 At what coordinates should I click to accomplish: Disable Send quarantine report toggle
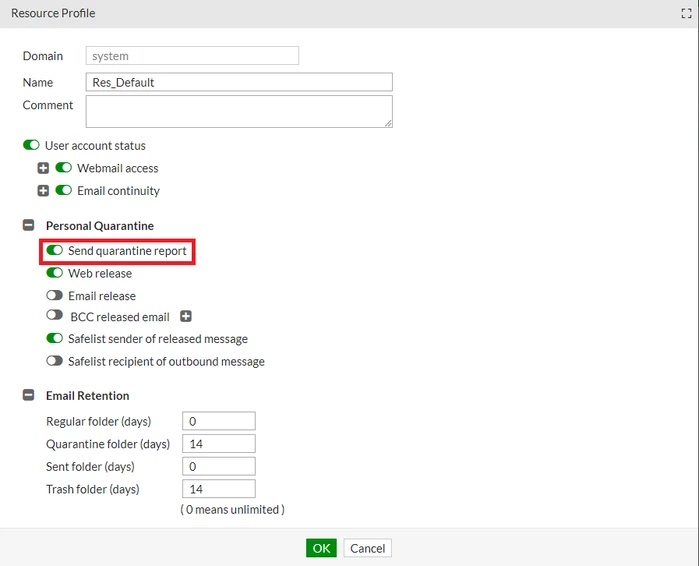coord(54,250)
